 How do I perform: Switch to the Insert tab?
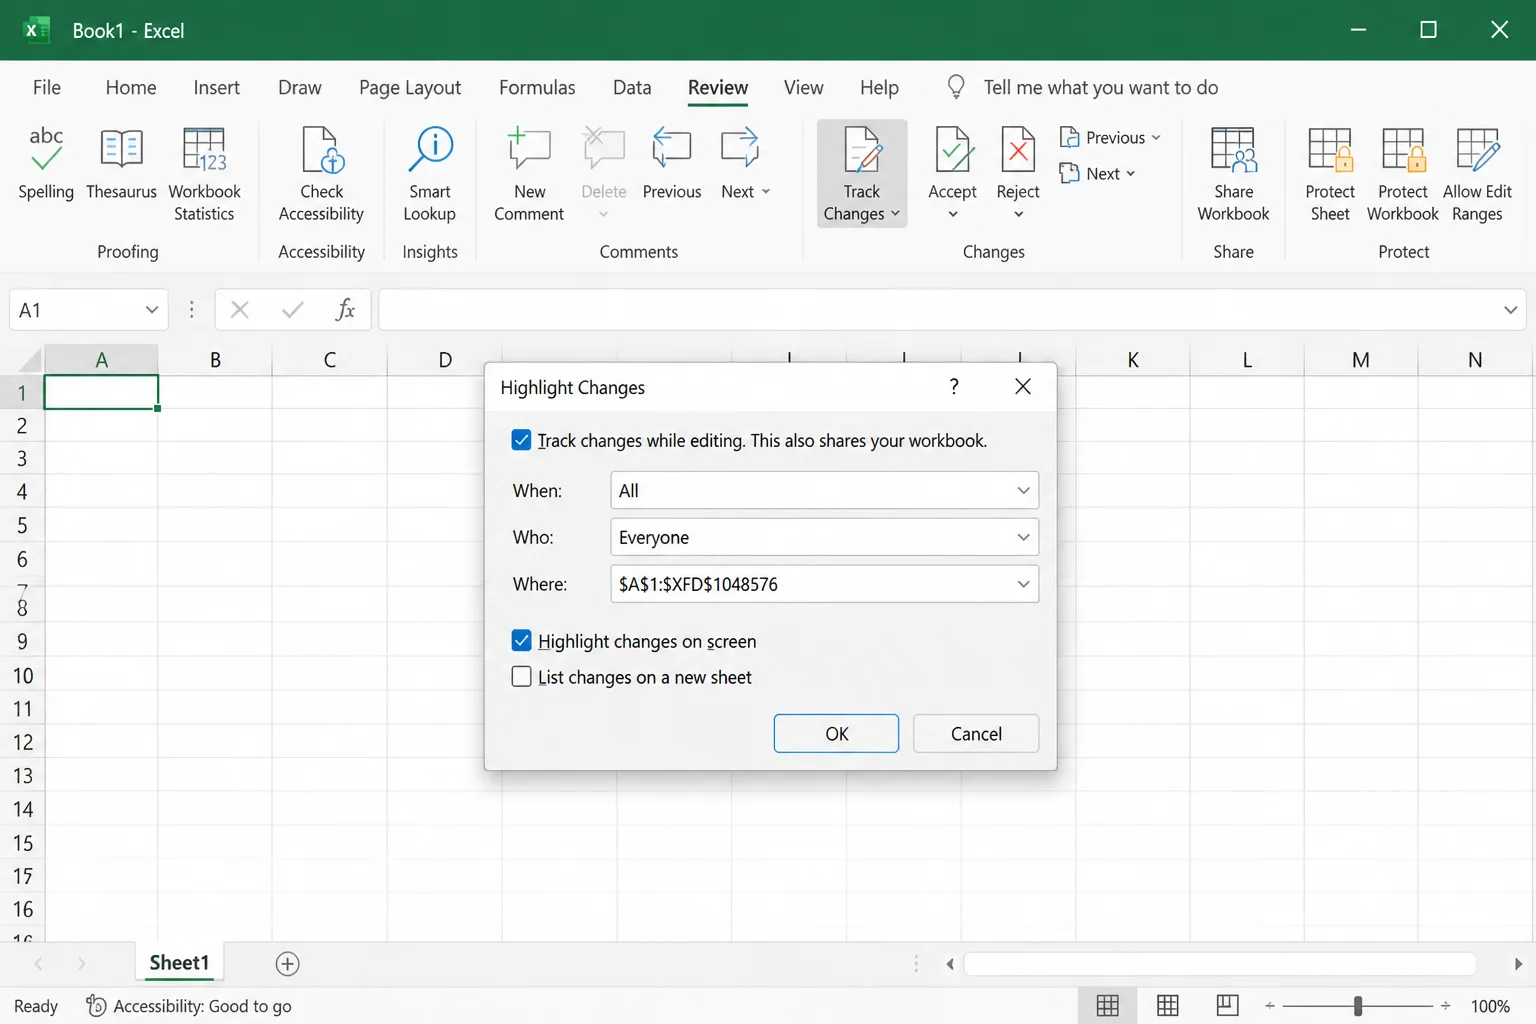[216, 88]
